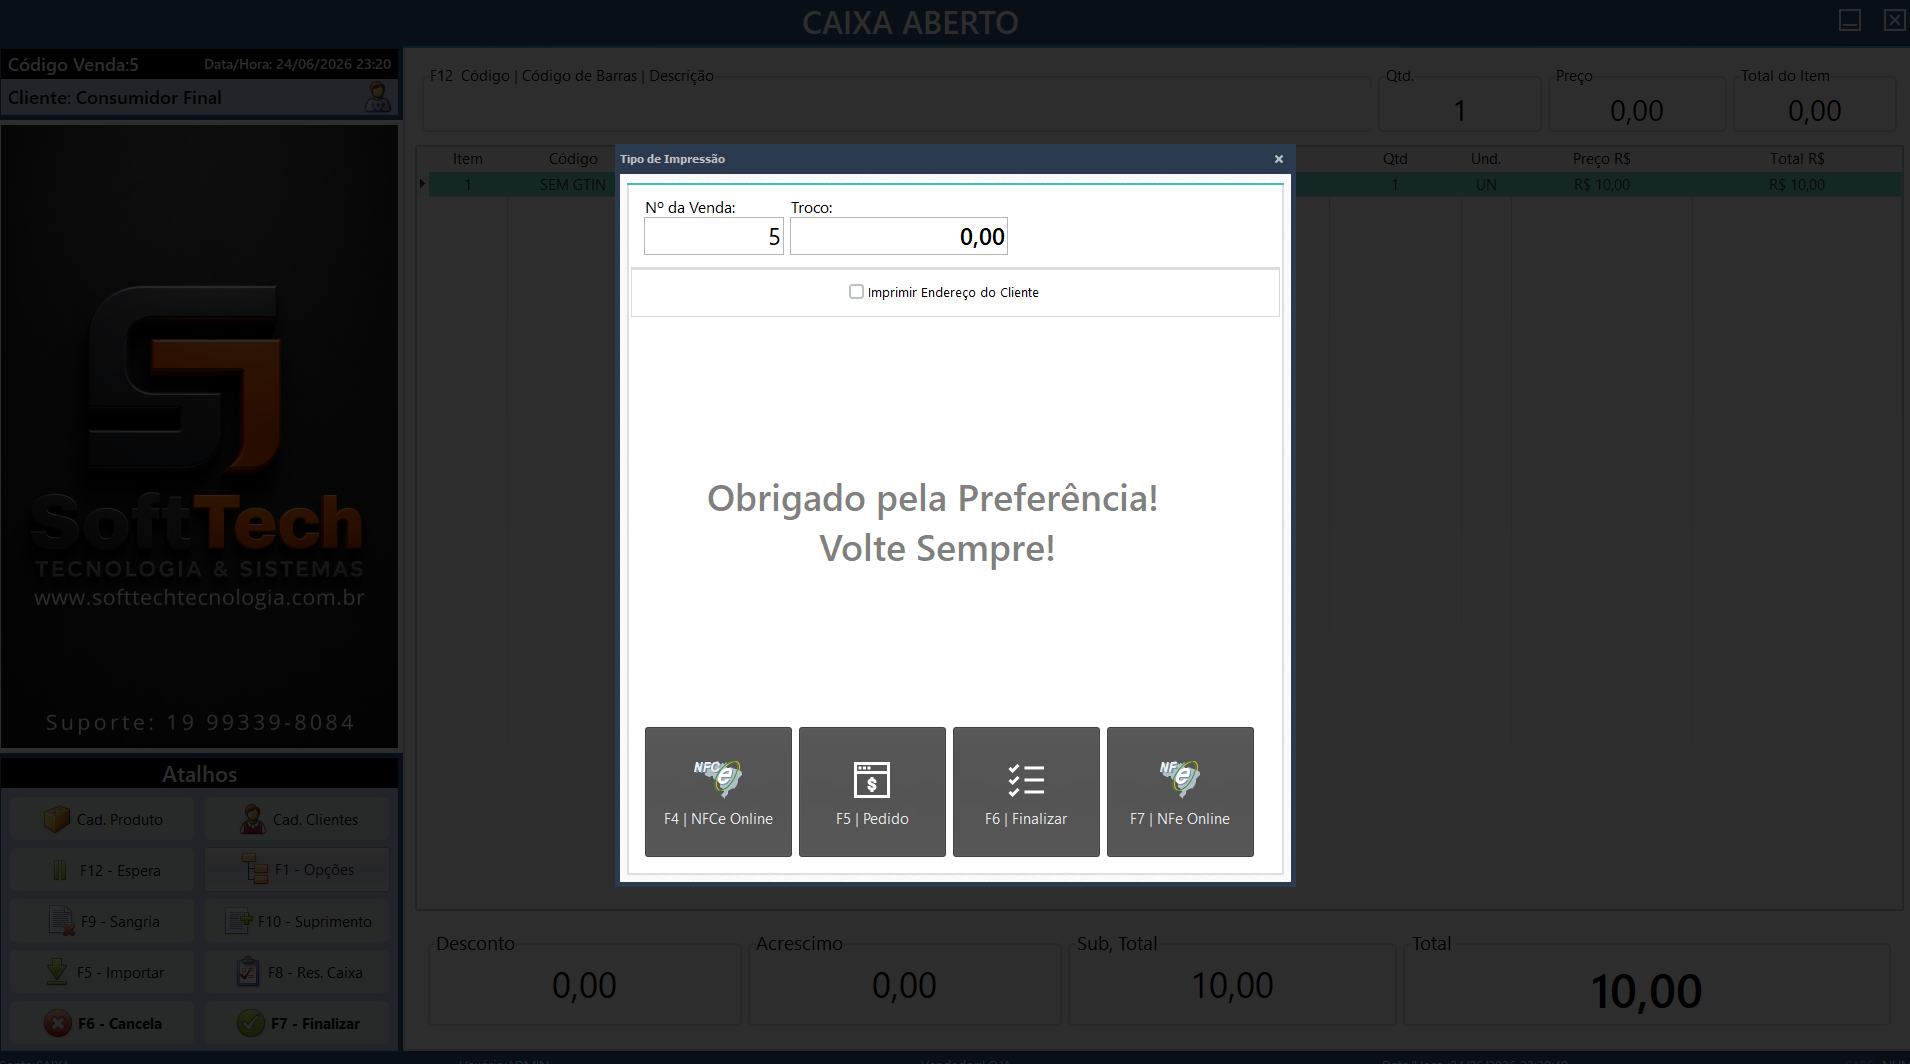This screenshot has width=1910, height=1064.
Task: Click the green F7 Finalizar check icon
Action: coord(251,1023)
